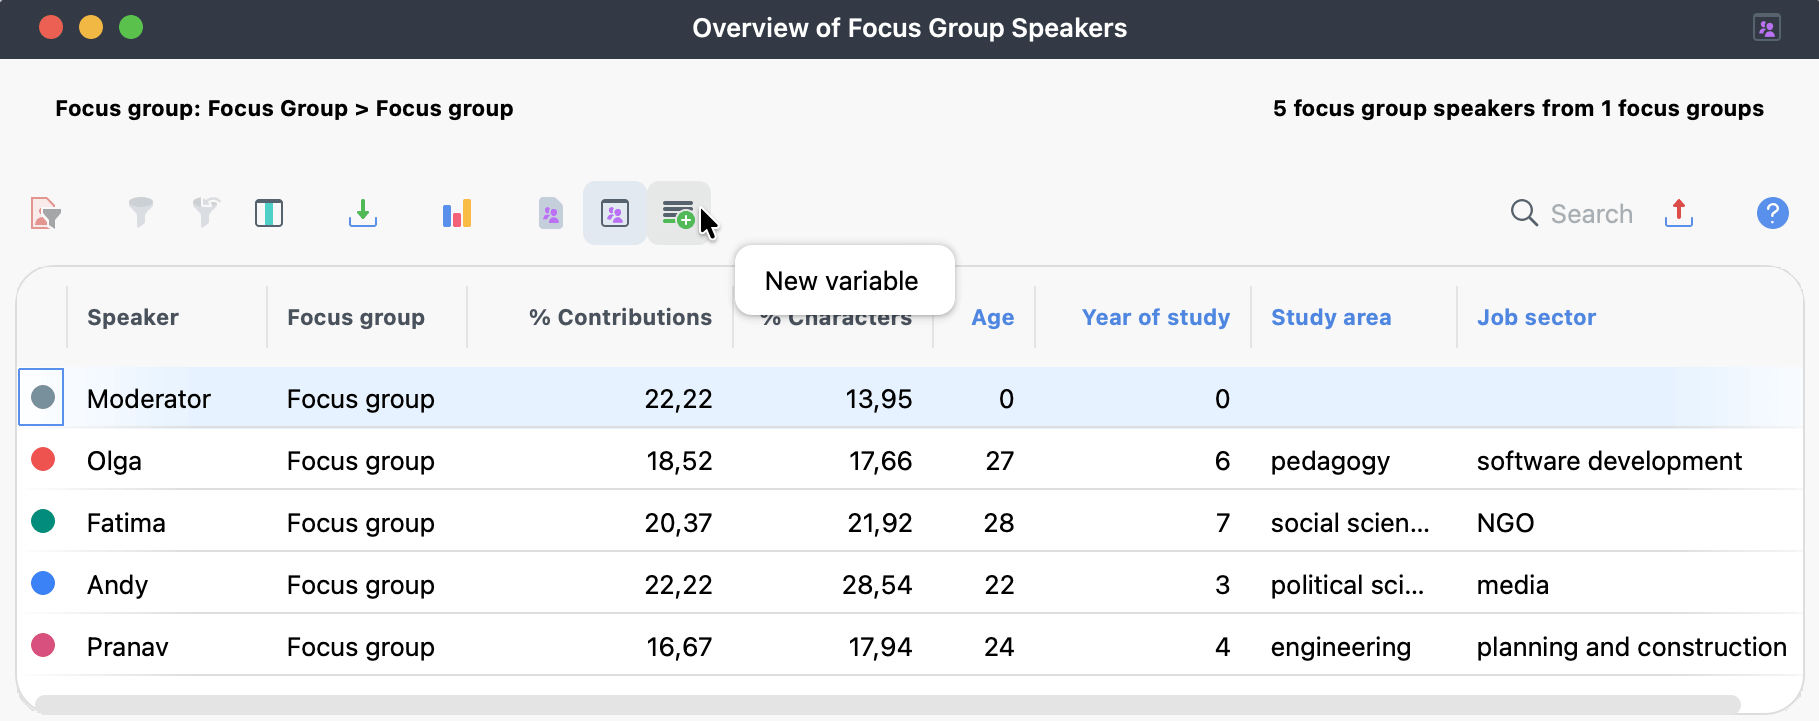Select the Fatima speaker name
Viewport: 1819px width, 721px height.
pyautogui.click(x=126, y=523)
